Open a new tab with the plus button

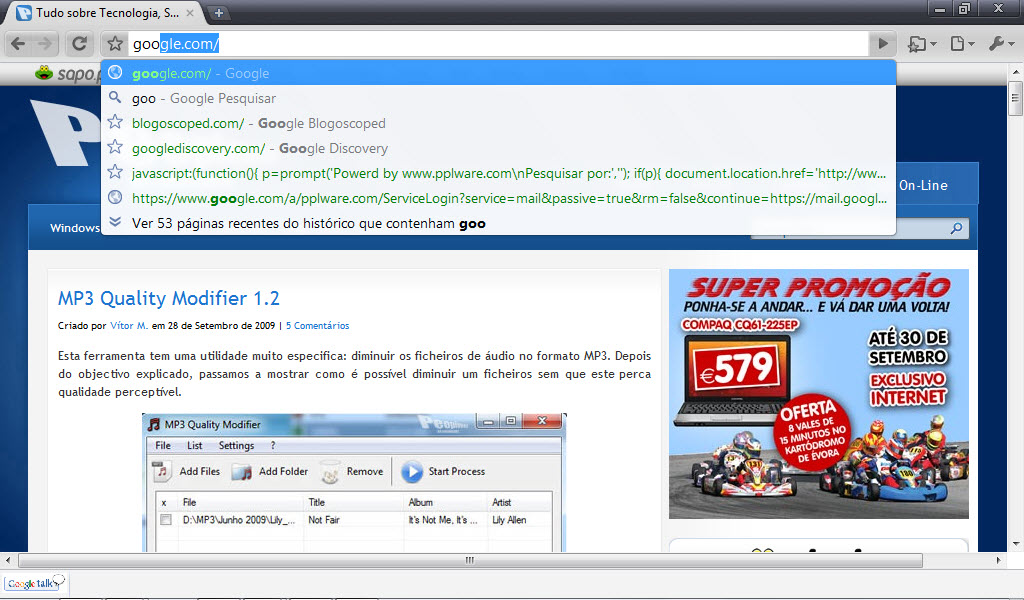[x=218, y=12]
